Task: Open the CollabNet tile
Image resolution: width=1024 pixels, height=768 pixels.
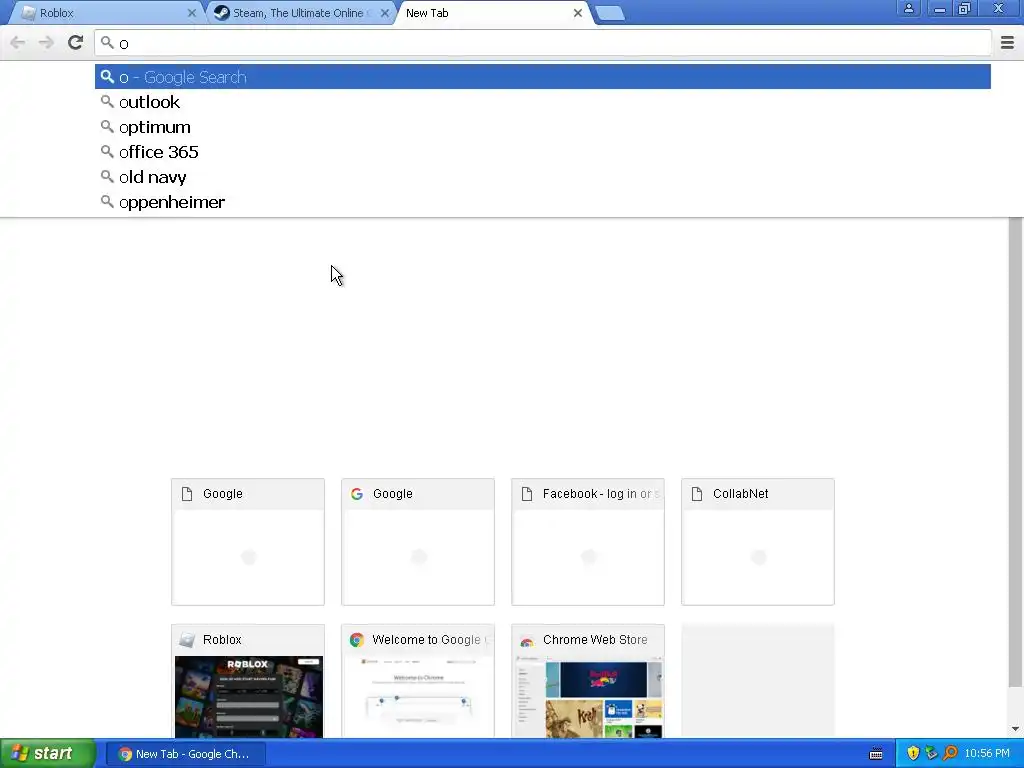Action: [758, 541]
